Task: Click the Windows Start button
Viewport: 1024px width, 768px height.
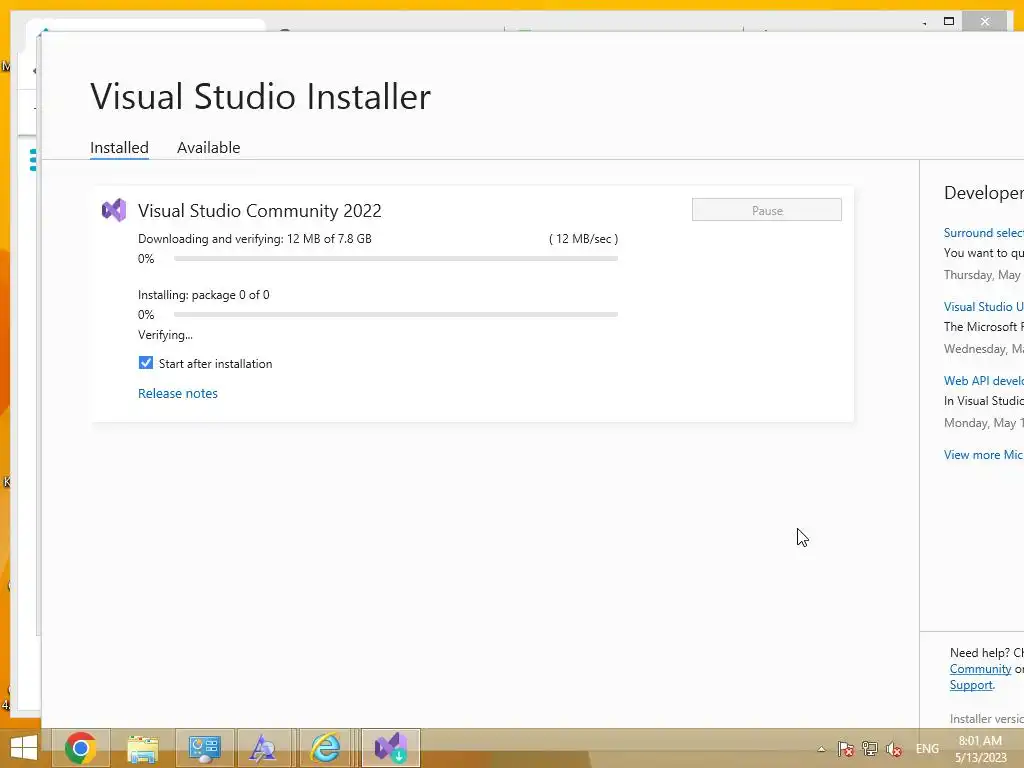Action: click(24, 748)
